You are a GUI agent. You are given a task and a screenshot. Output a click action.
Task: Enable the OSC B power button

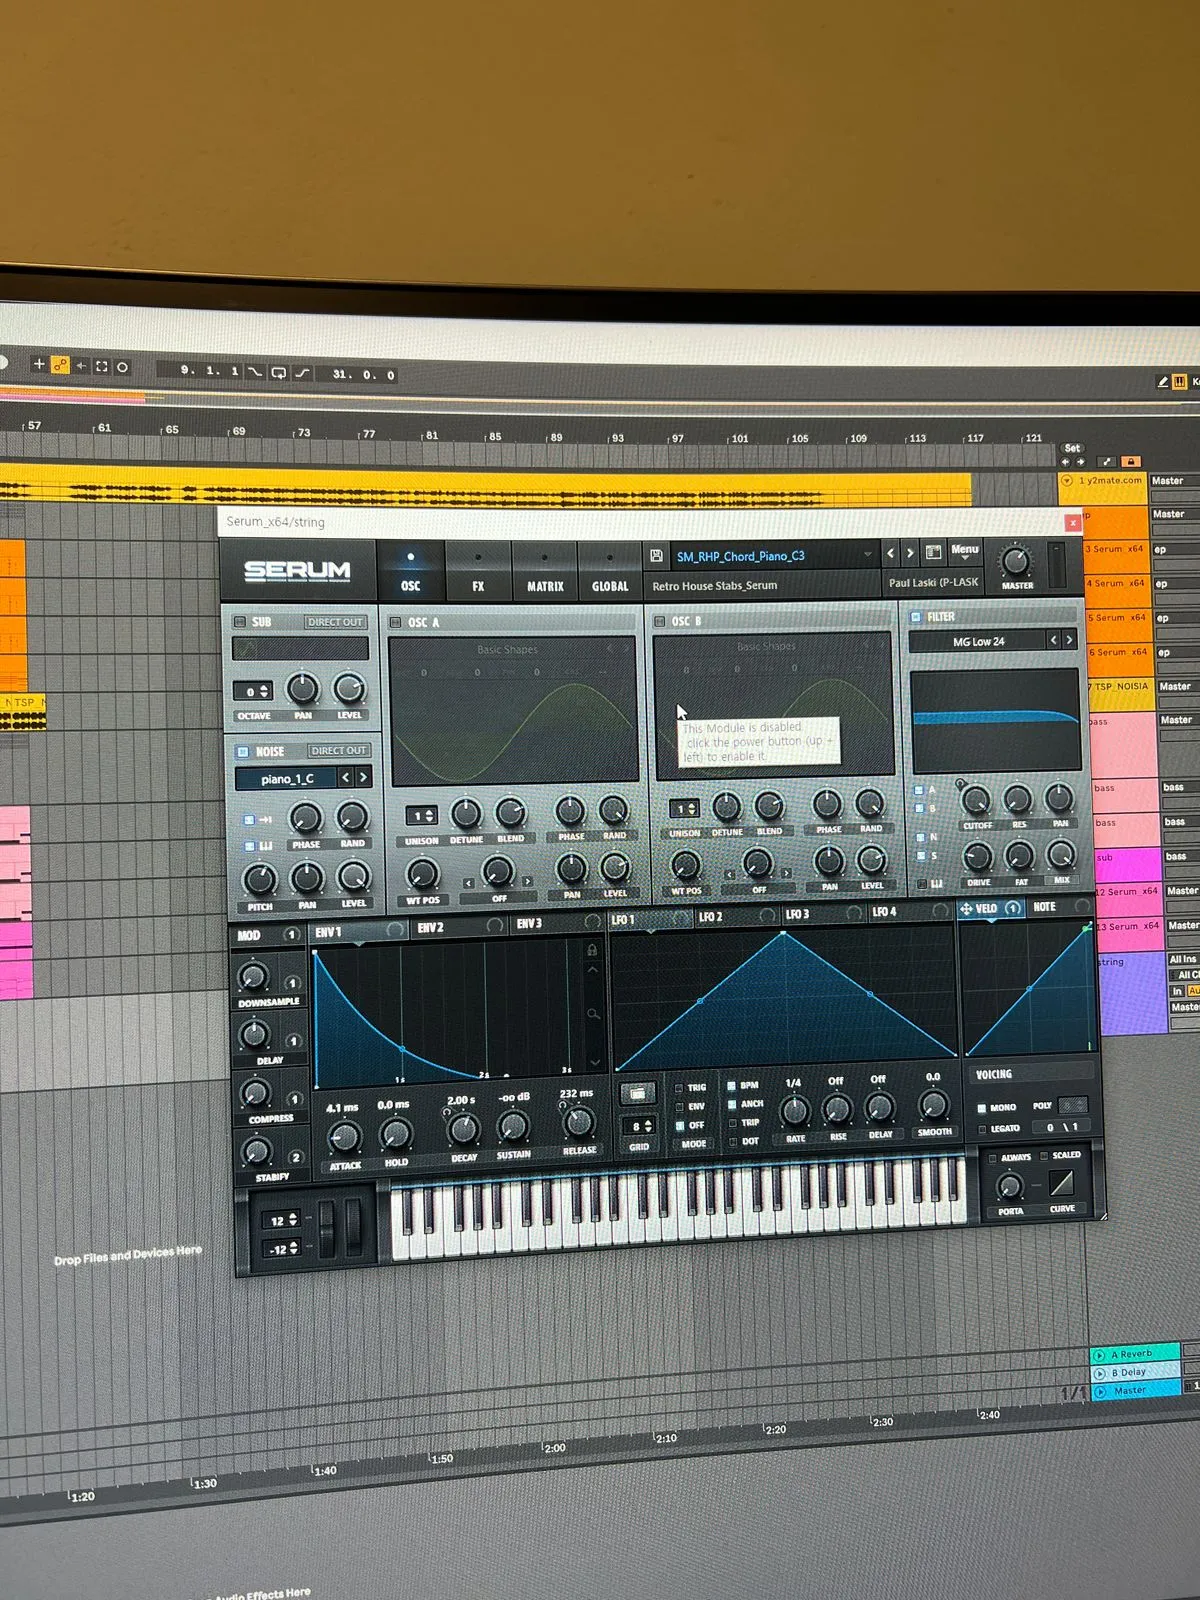[x=660, y=621]
